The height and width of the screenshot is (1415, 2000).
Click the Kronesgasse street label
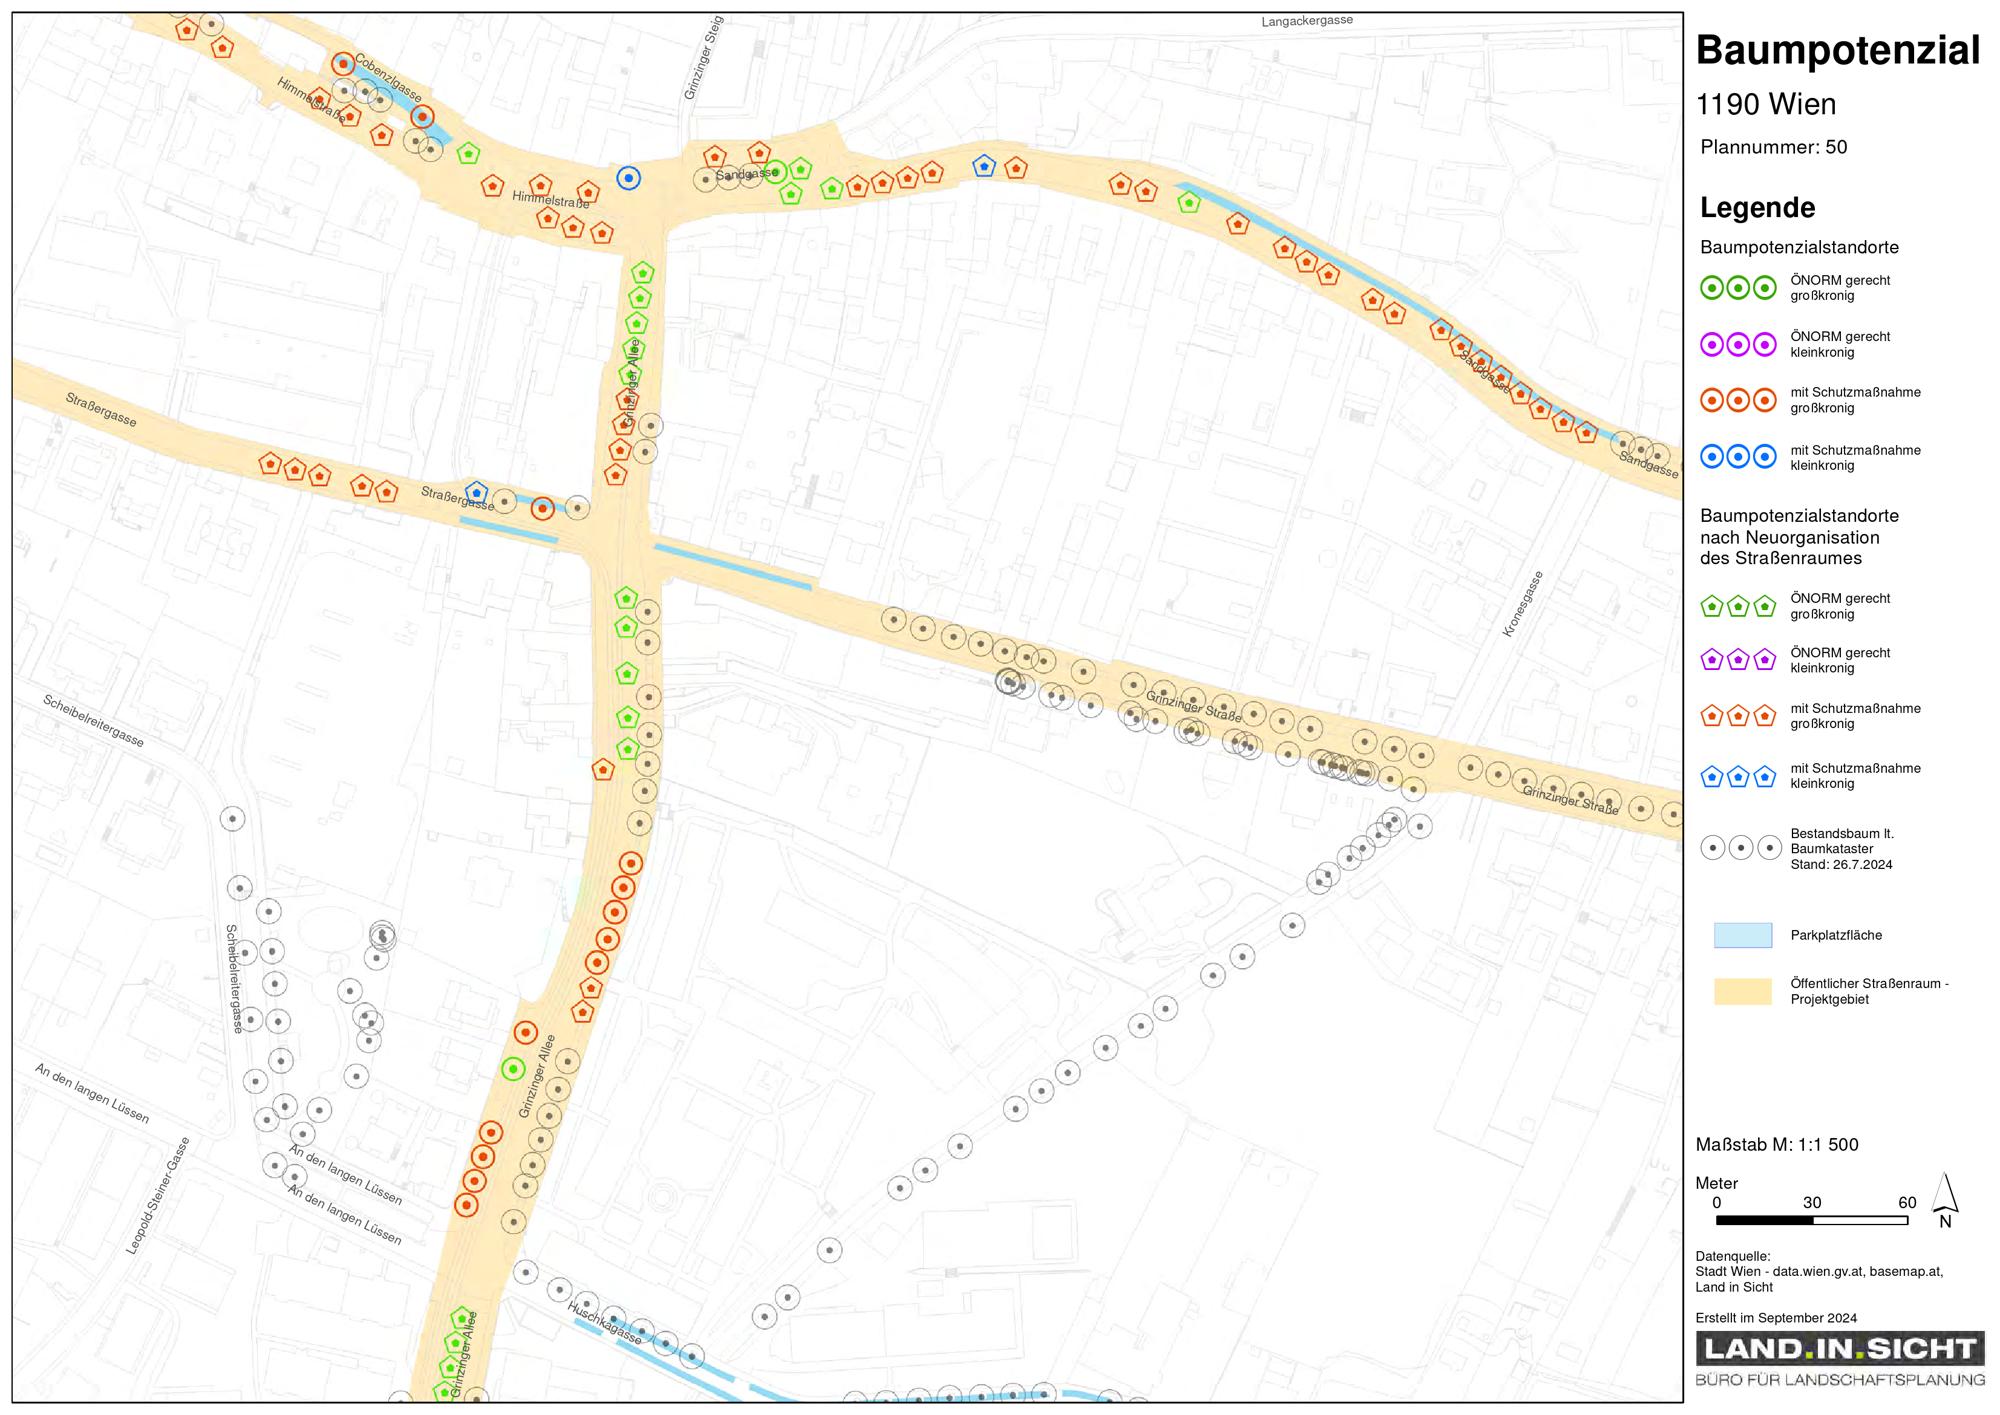pyautogui.click(x=1523, y=604)
